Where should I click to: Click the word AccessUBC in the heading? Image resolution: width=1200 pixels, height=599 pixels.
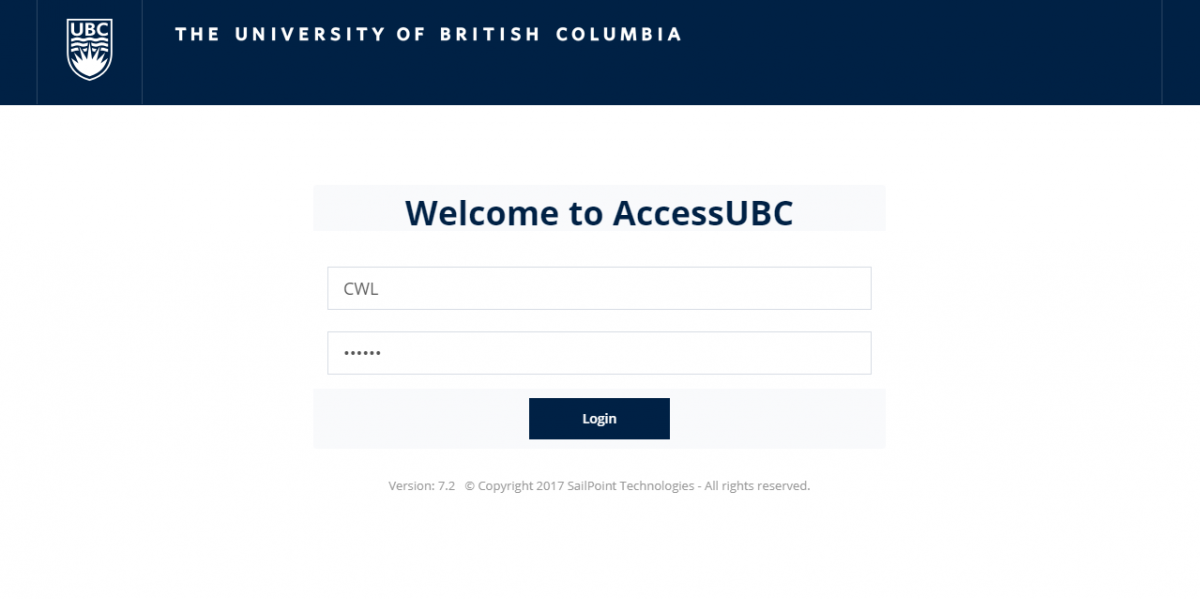[703, 212]
